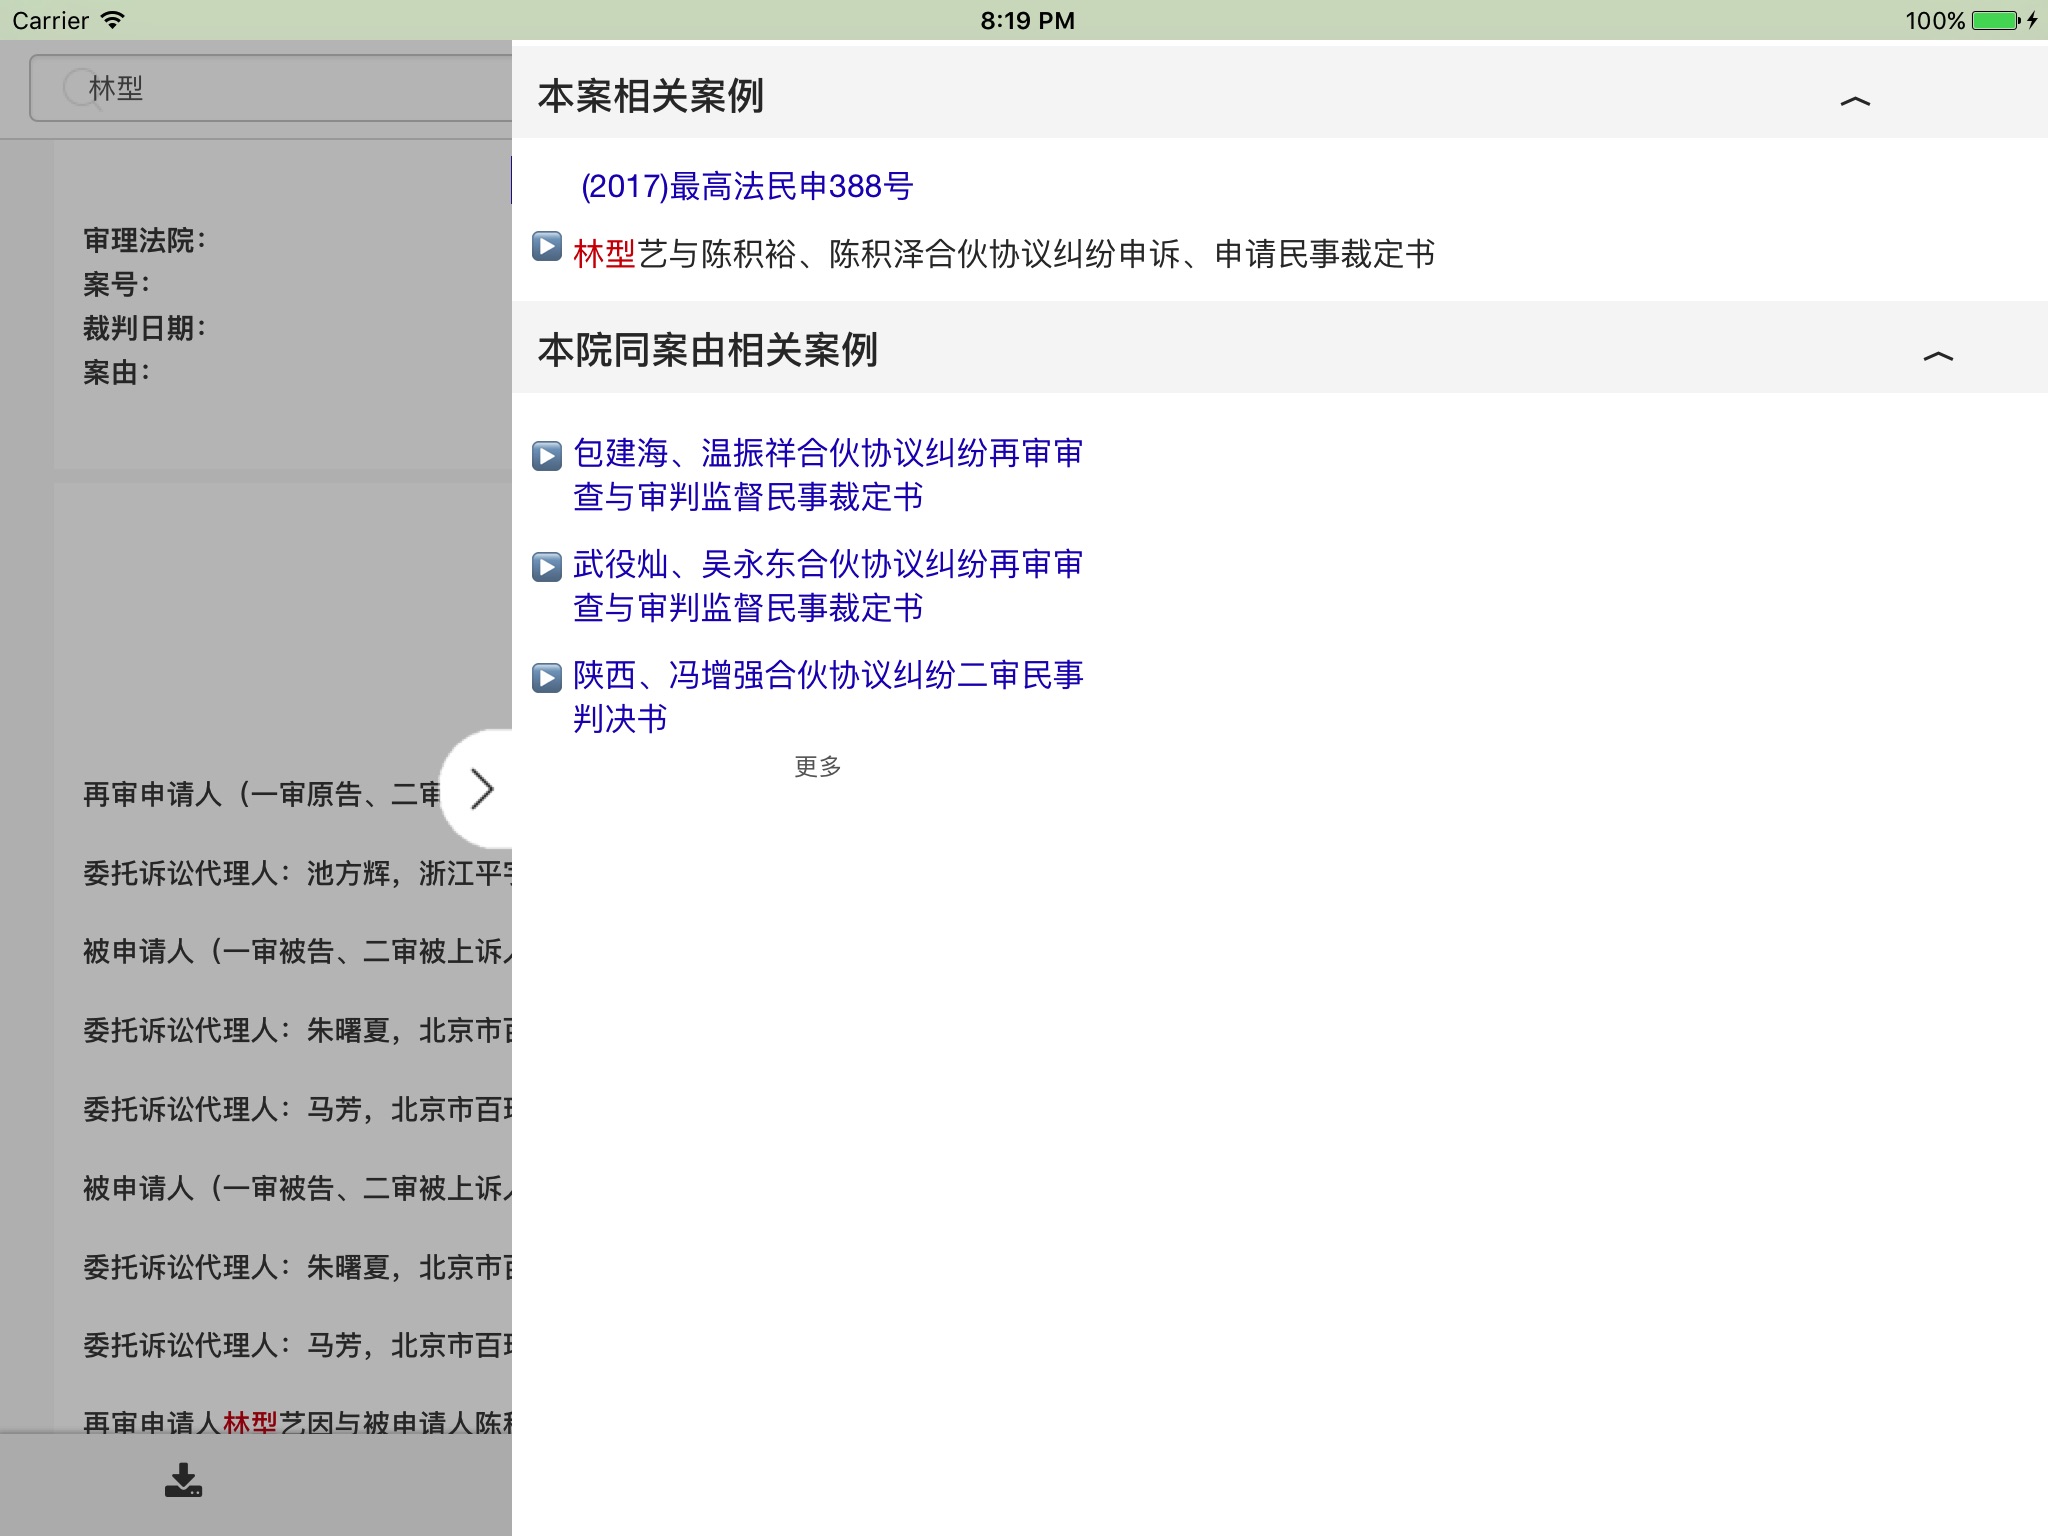This screenshot has width=2048, height=1536.
Task: Select the 裁判日期 label
Action: [x=144, y=328]
